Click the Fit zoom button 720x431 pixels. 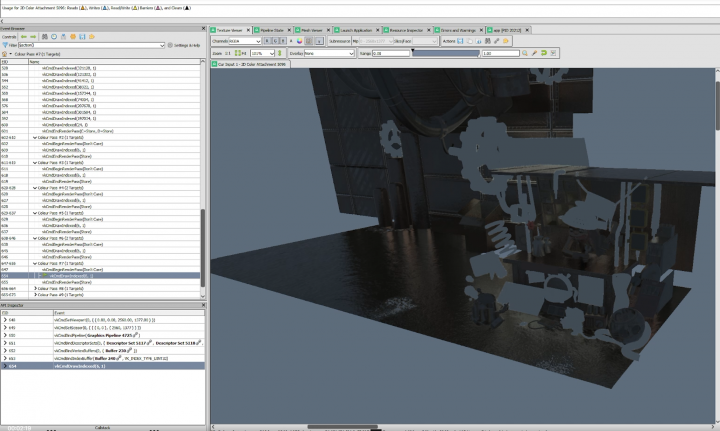pos(241,53)
